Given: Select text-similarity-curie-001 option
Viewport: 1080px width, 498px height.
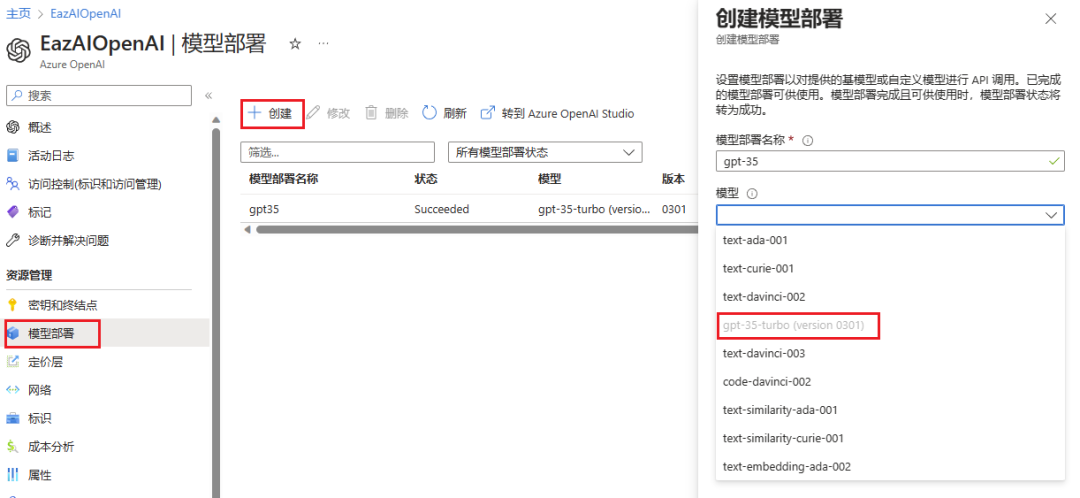Looking at the screenshot, I should pyautogui.click(x=890, y=438).
